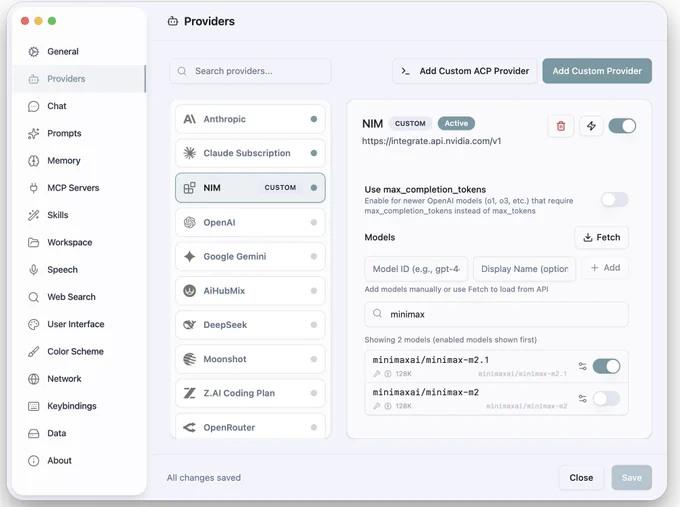Image resolution: width=680 pixels, height=507 pixels.
Task: Click Add Custom ACP Provider
Action: point(465,71)
